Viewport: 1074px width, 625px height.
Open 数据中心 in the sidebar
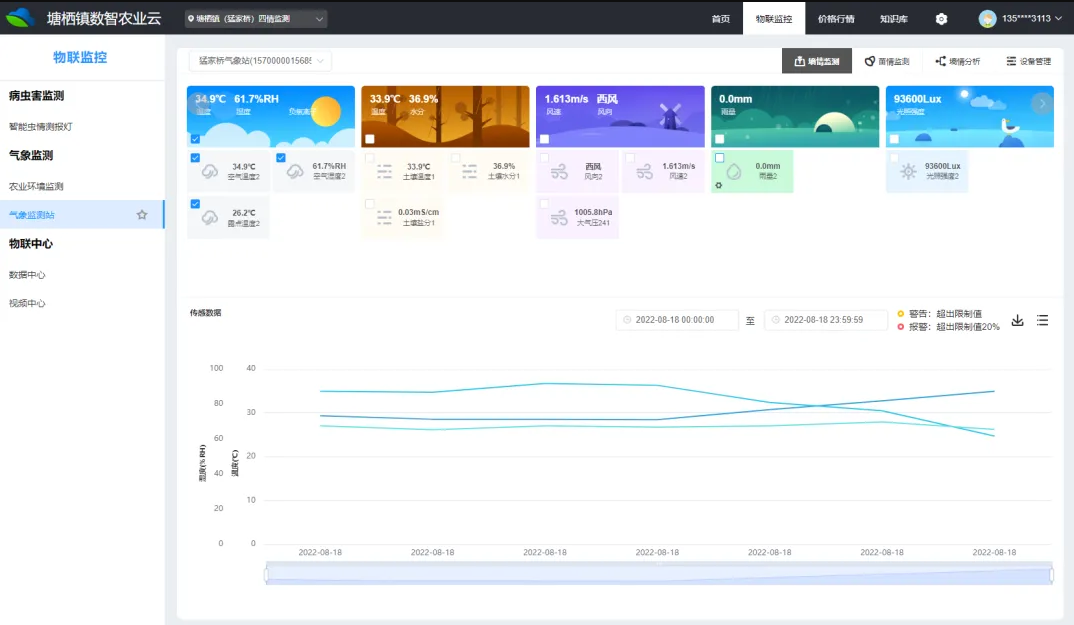[x=27, y=275]
